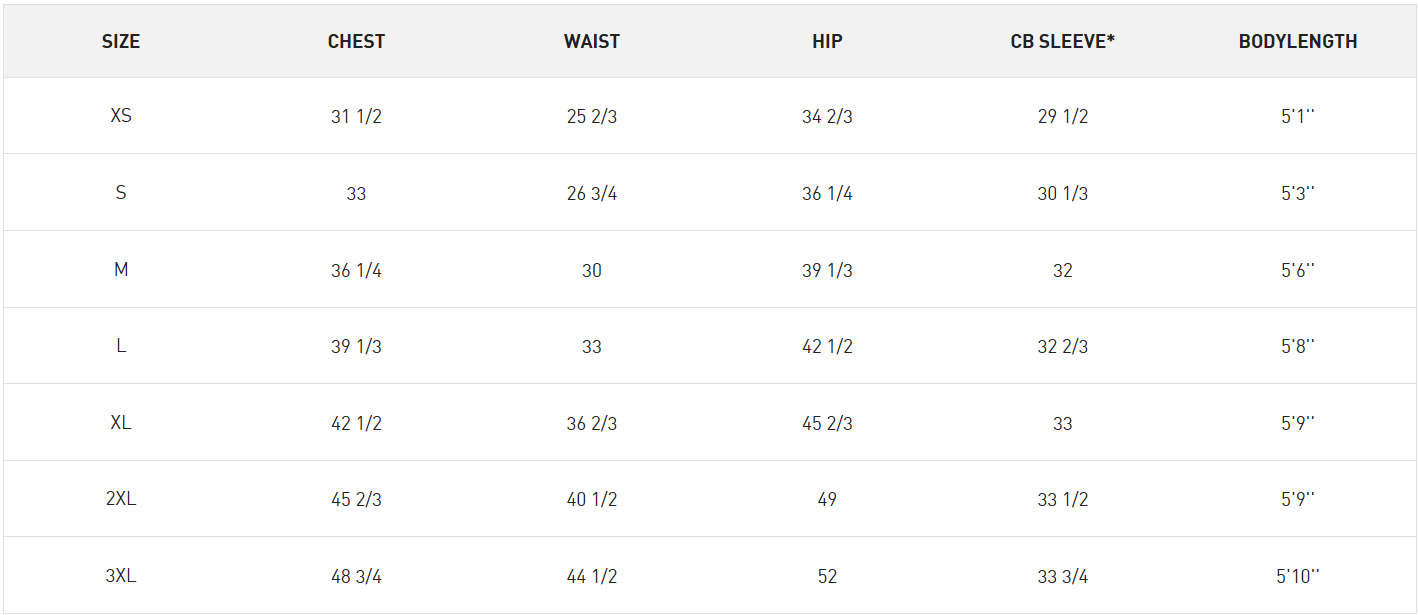1418x615 pixels.
Task: Click the SIZE column header
Action: pyautogui.click(x=121, y=42)
